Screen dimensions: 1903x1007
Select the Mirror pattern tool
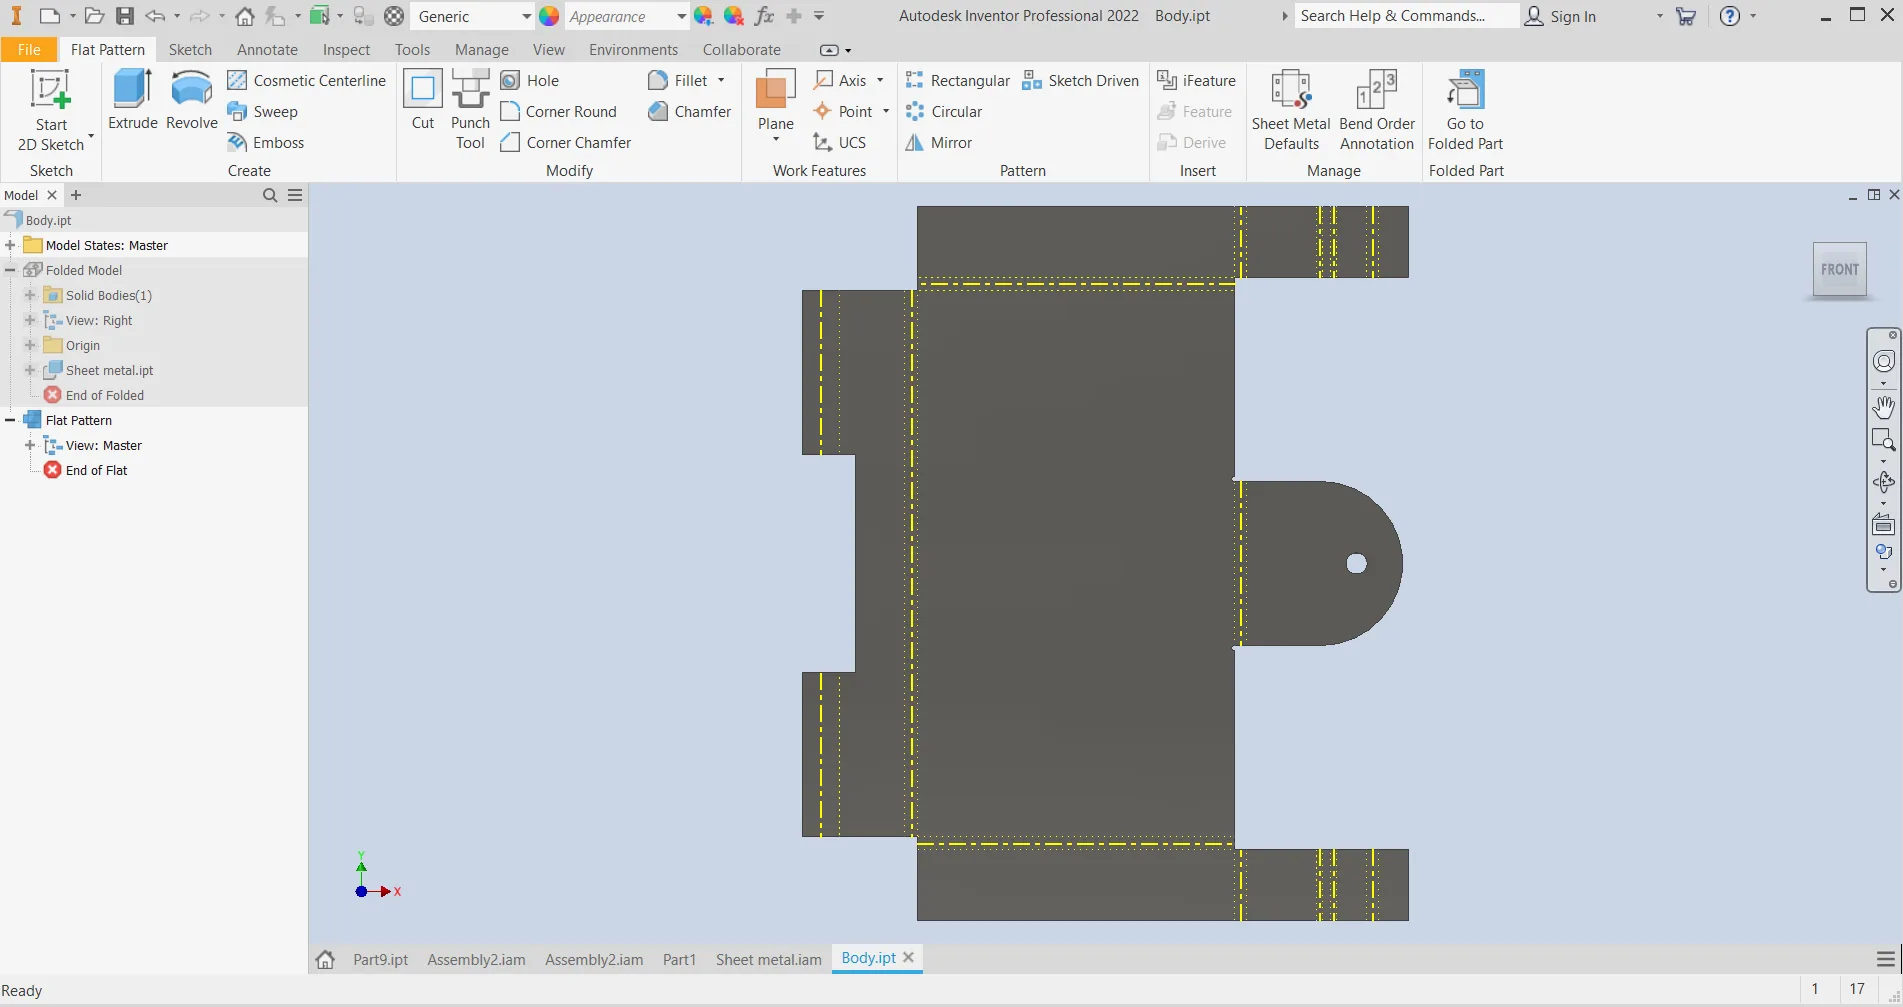[938, 143]
